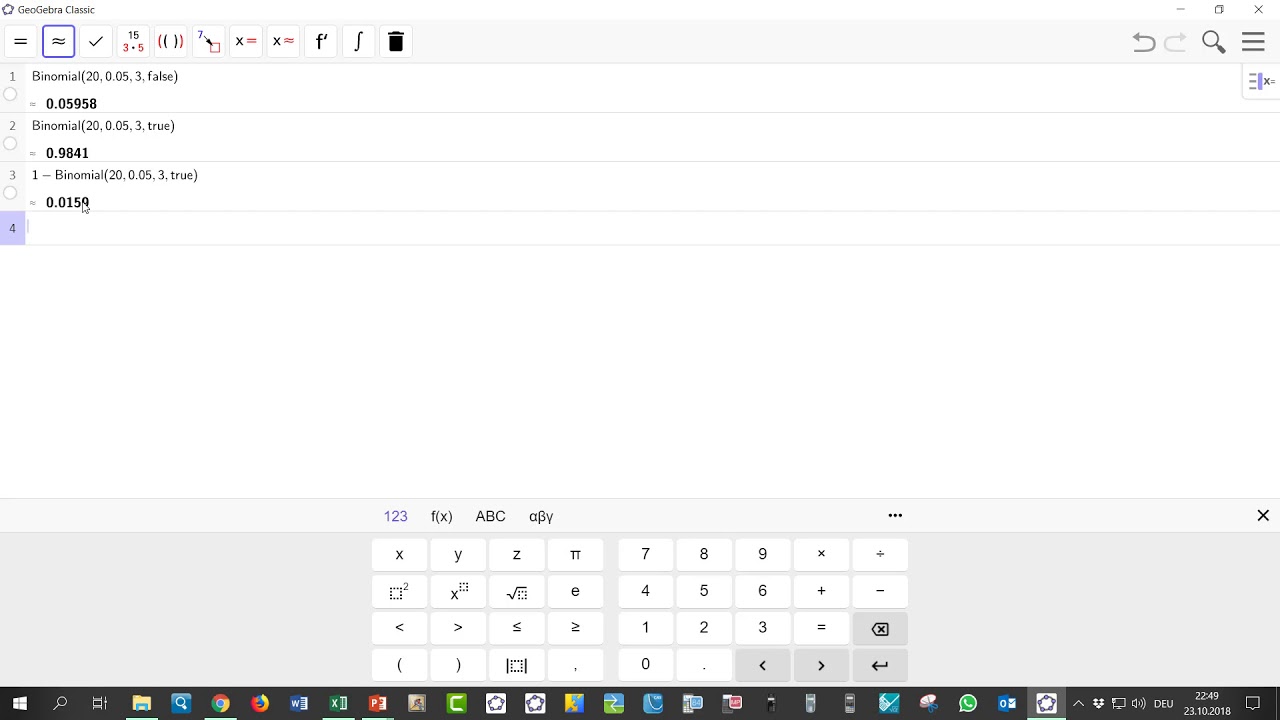The height and width of the screenshot is (720, 1280).
Task: Switch to the ABC keyboard tab
Action: pos(490,516)
